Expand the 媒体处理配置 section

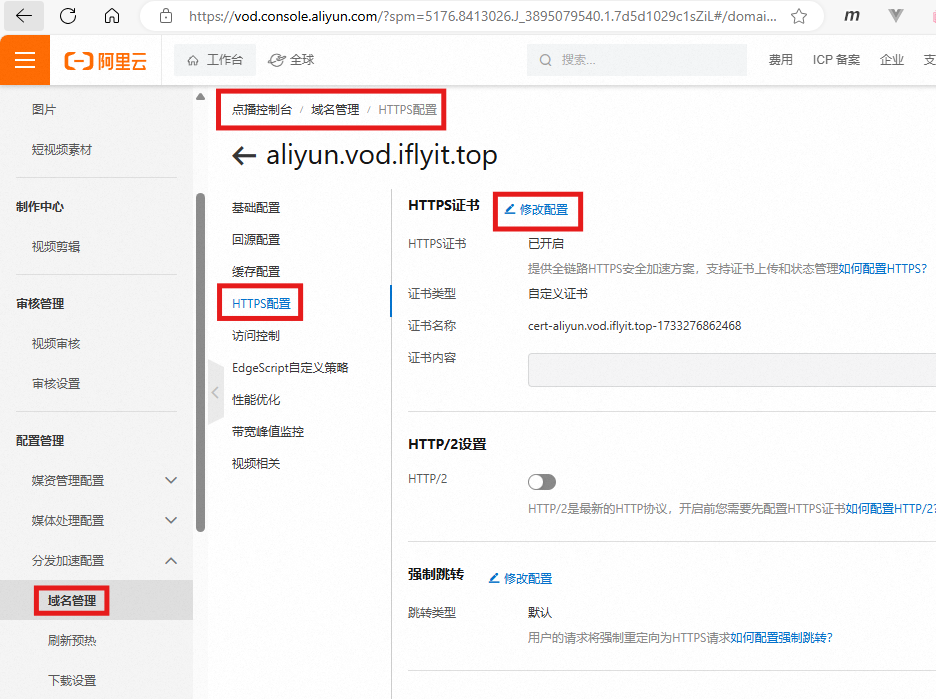(x=171, y=521)
